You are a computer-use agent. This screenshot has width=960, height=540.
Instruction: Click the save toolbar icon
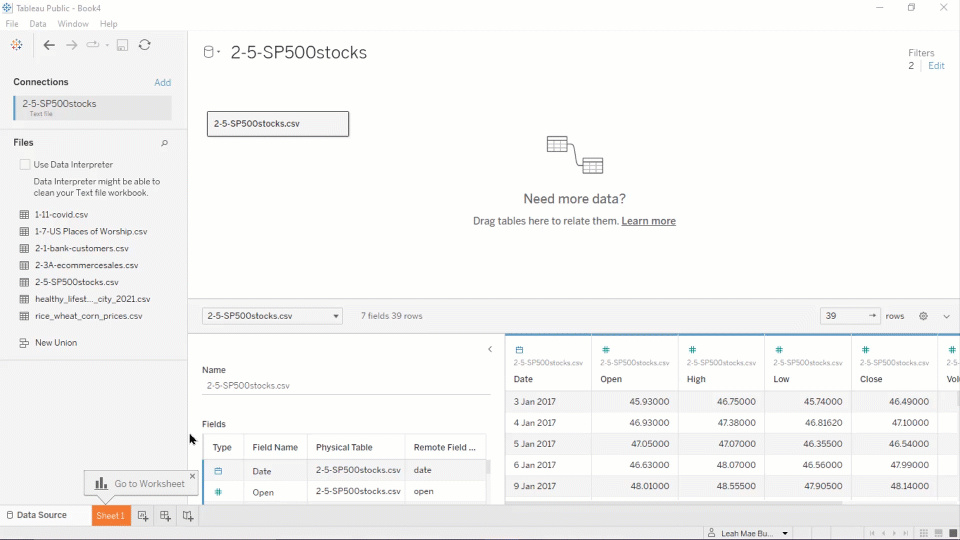122,45
